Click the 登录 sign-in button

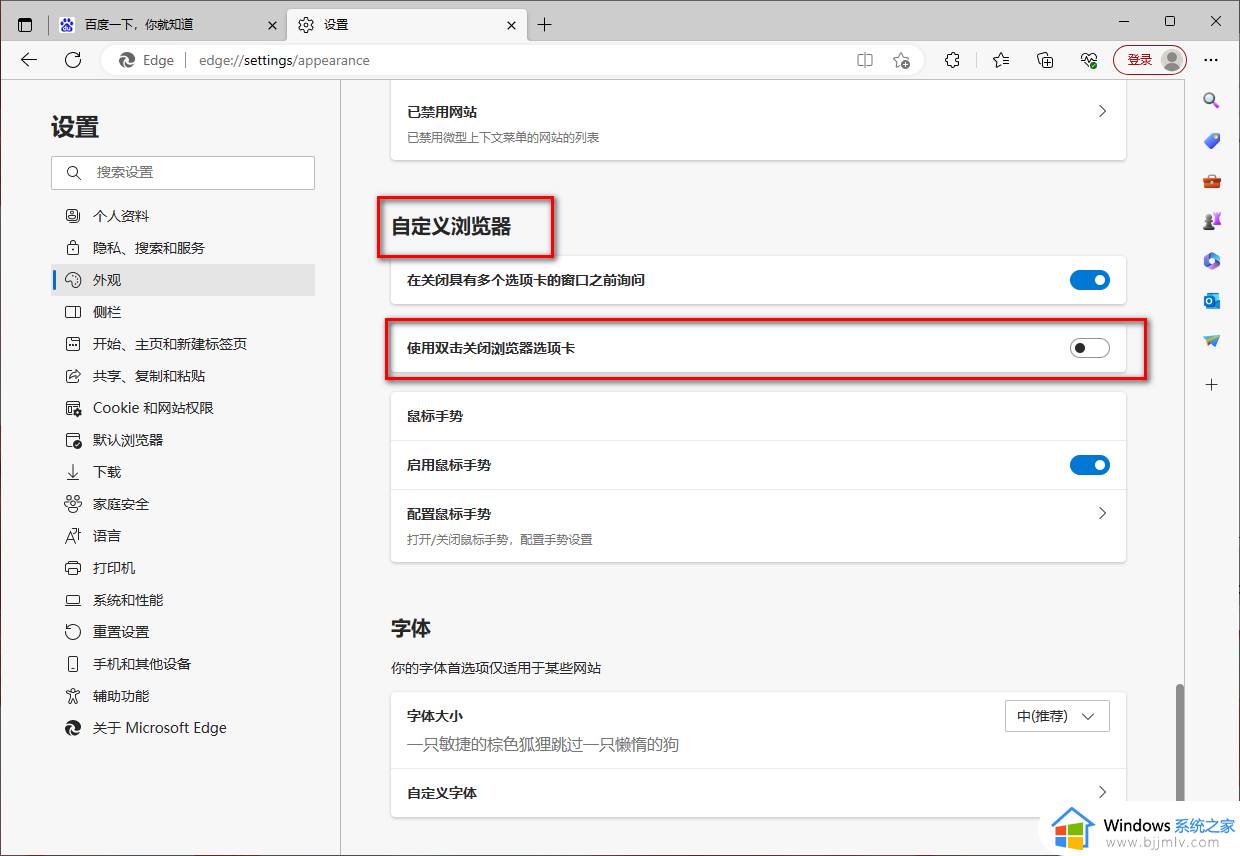pyautogui.click(x=1150, y=60)
